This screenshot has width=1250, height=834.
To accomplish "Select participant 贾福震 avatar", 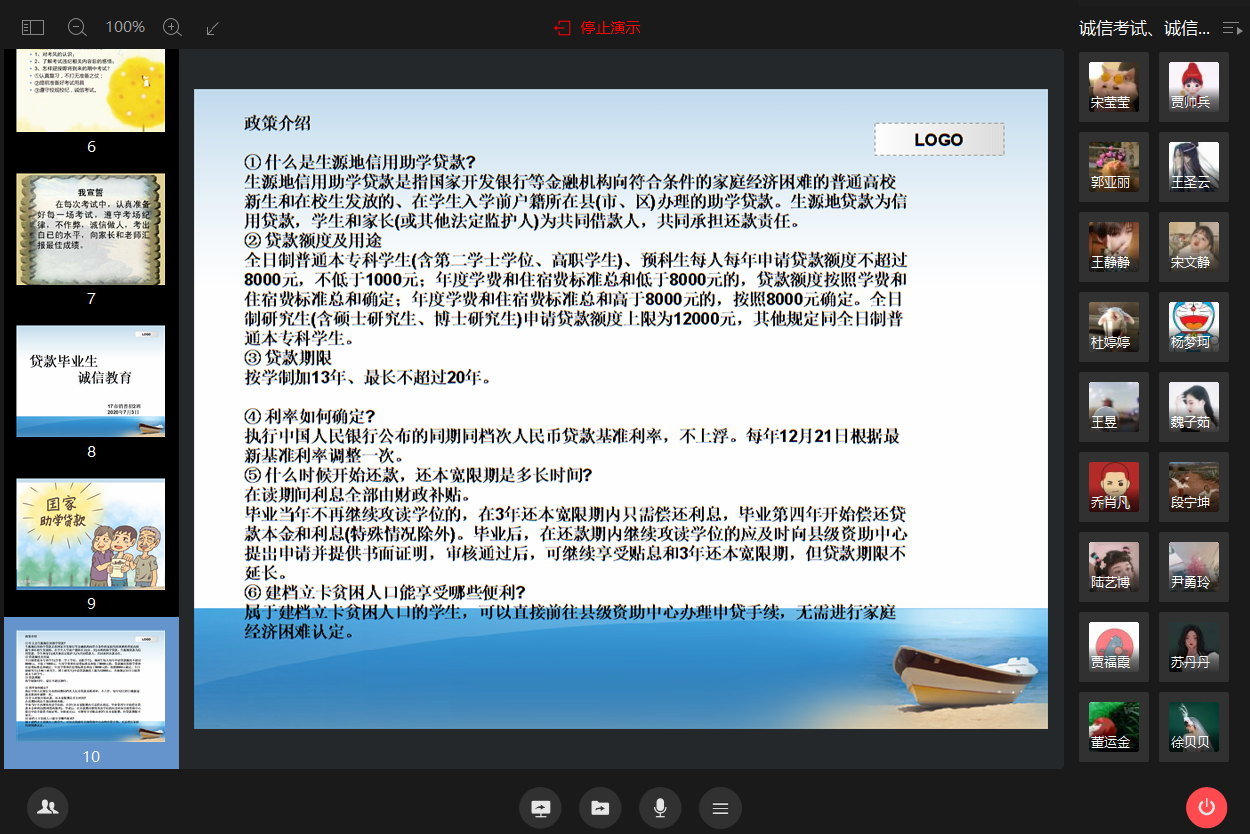I will point(1114,647).
